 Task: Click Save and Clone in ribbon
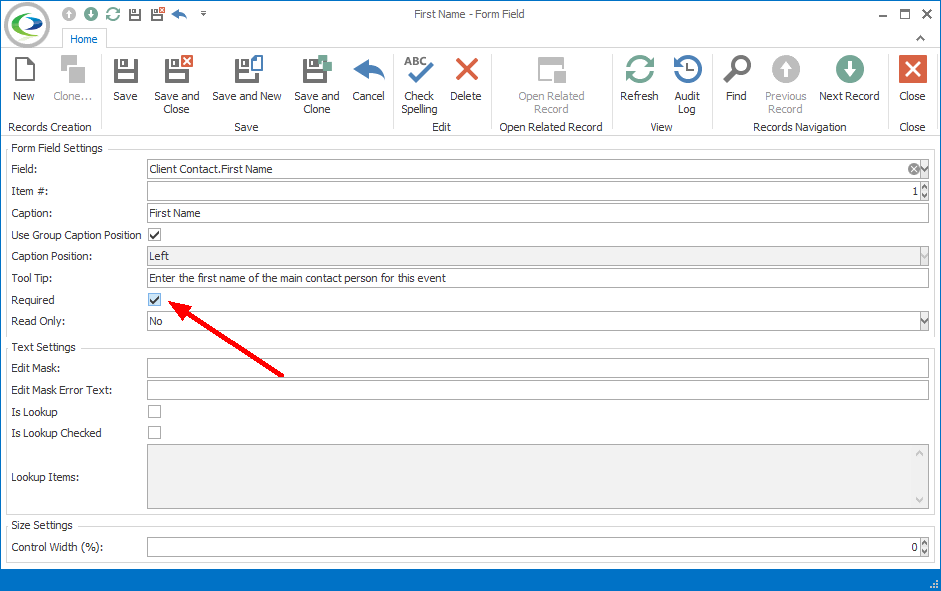(317, 84)
